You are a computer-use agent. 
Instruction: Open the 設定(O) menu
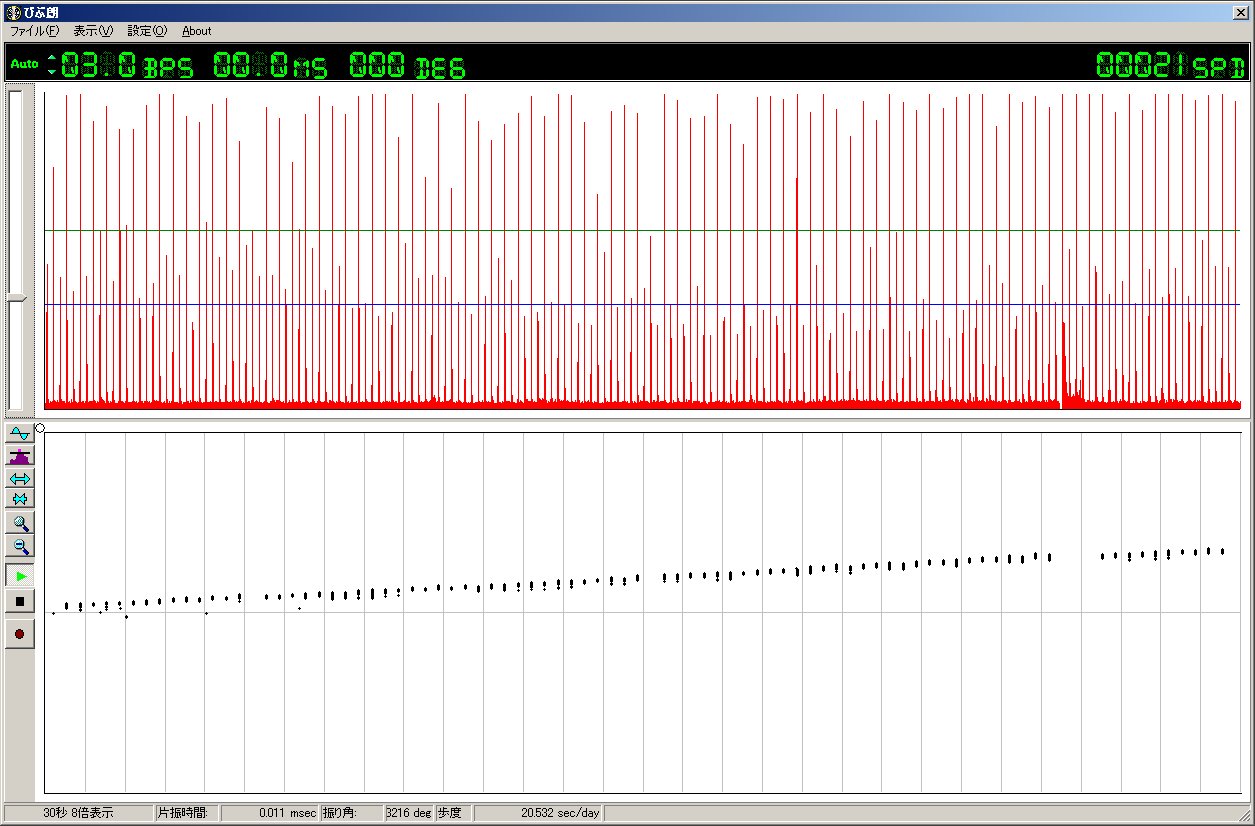pos(147,31)
